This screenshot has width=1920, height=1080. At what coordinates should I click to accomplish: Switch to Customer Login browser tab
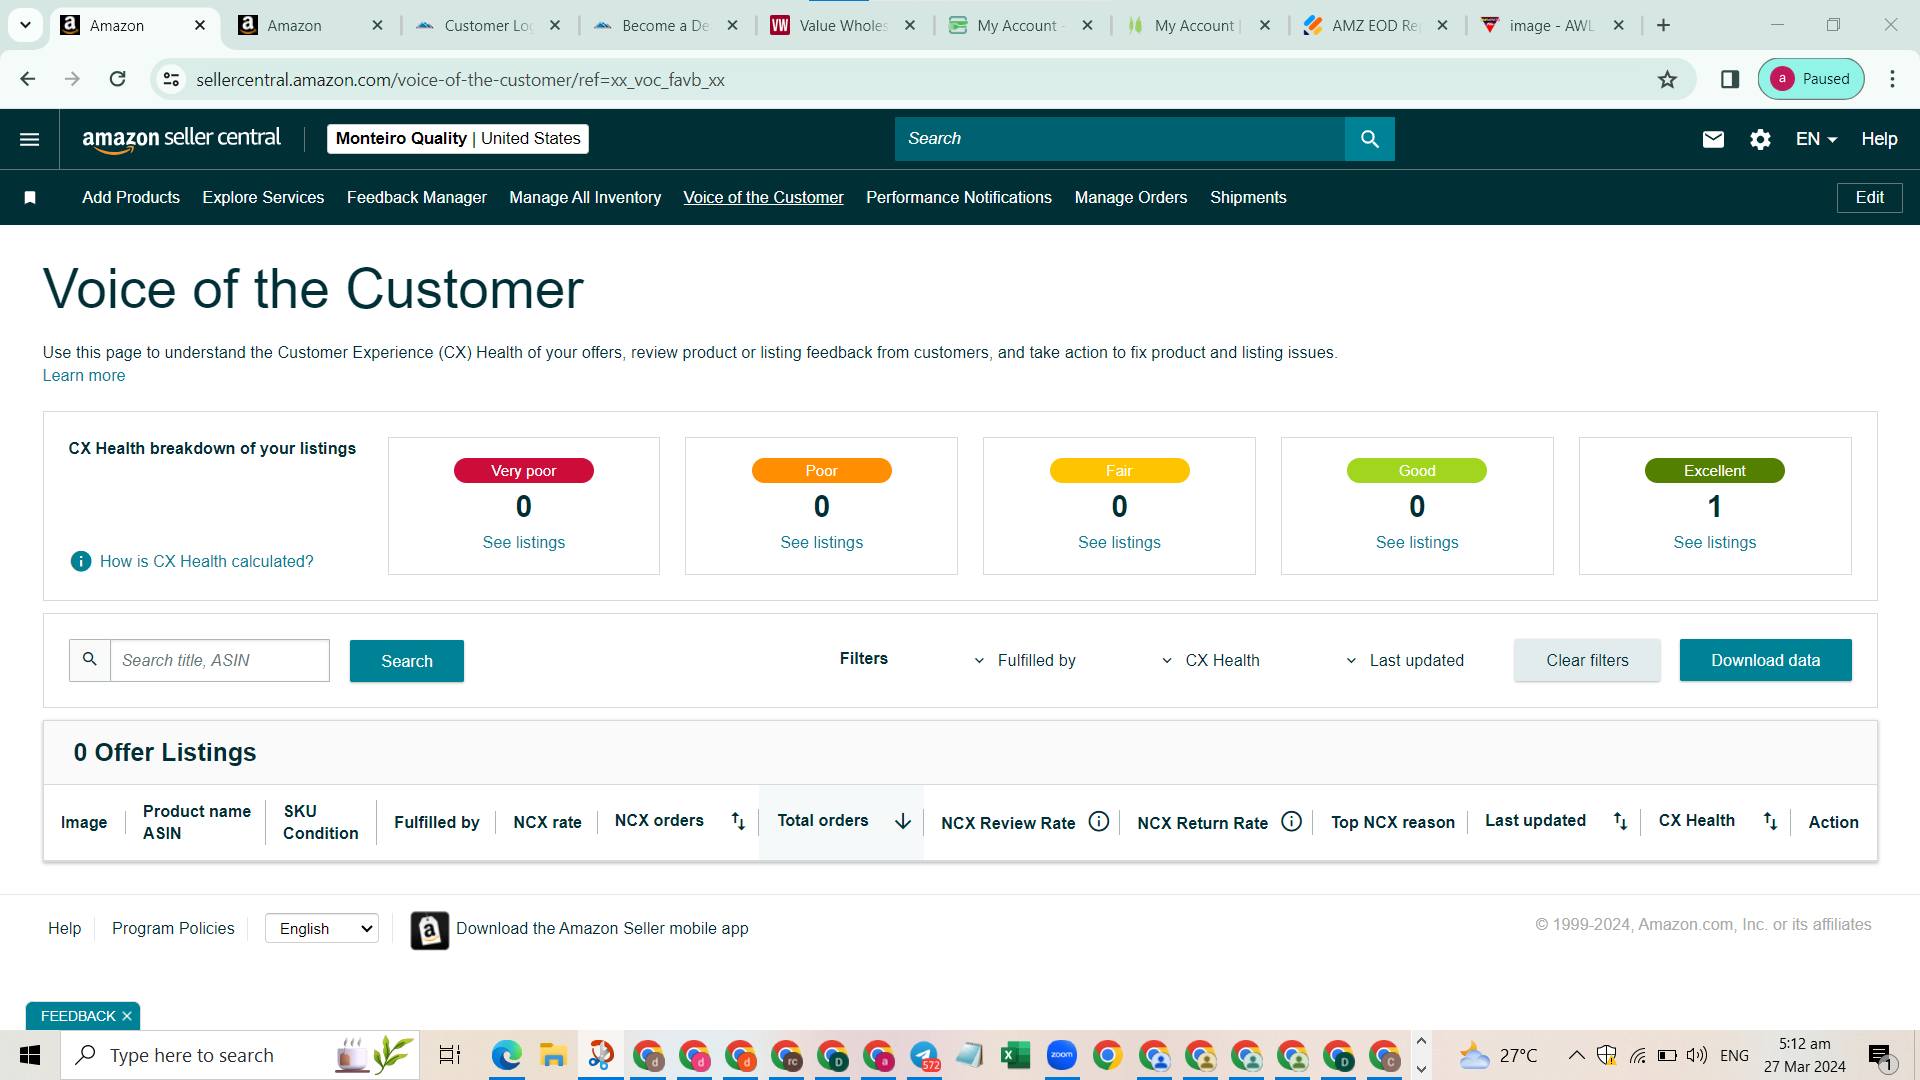(x=489, y=25)
